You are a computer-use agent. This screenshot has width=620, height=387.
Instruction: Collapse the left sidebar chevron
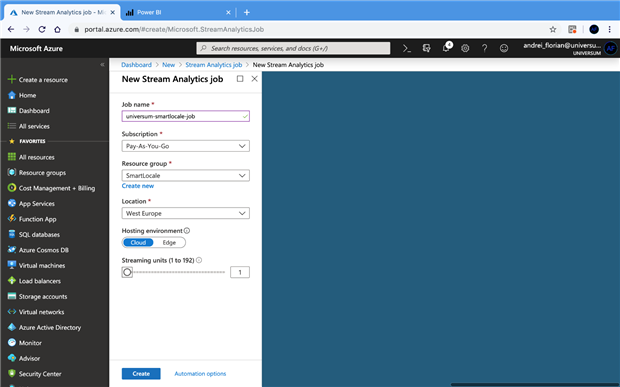[102, 64]
